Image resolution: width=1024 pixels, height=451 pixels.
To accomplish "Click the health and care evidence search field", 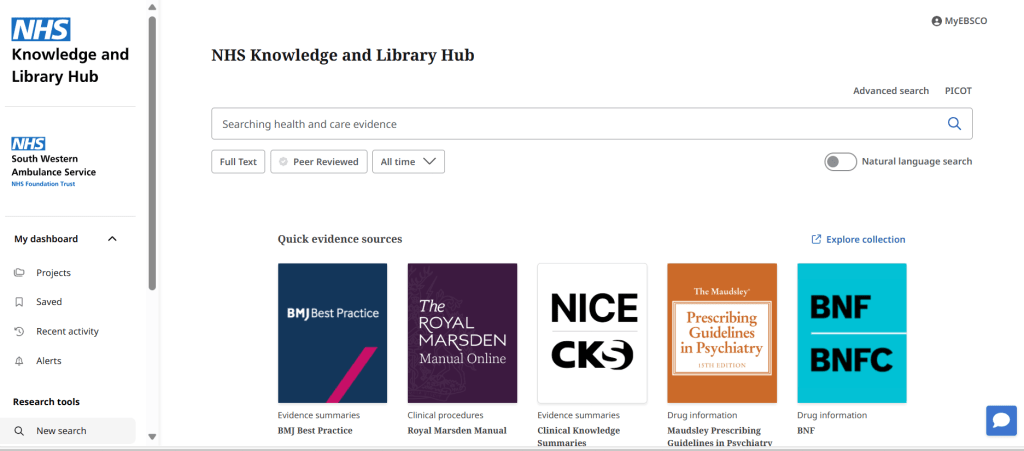I will tap(570, 124).
